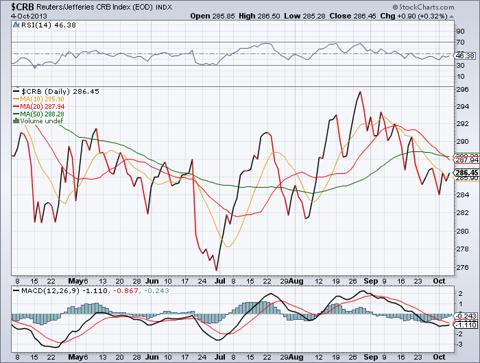
Task: Click the 4-Oct-2013 chart date
Action: [29, 16]
